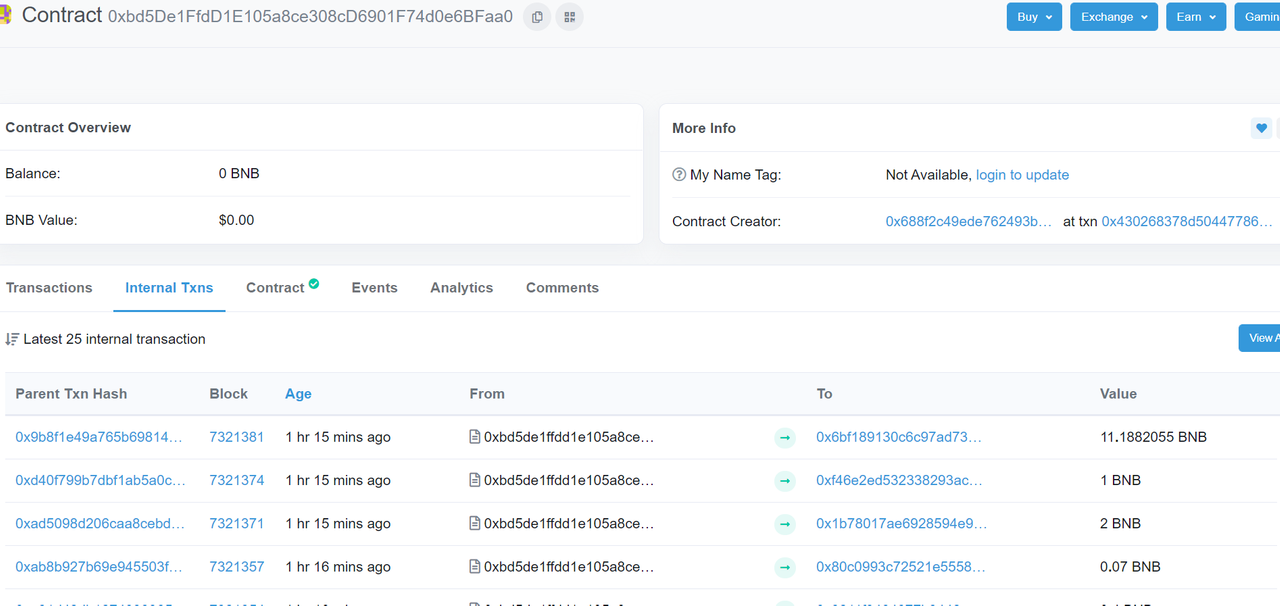Open block 7321374
Image resolution: width=1280 pixels, height=606 pixels.
click(x=236, y=480)
